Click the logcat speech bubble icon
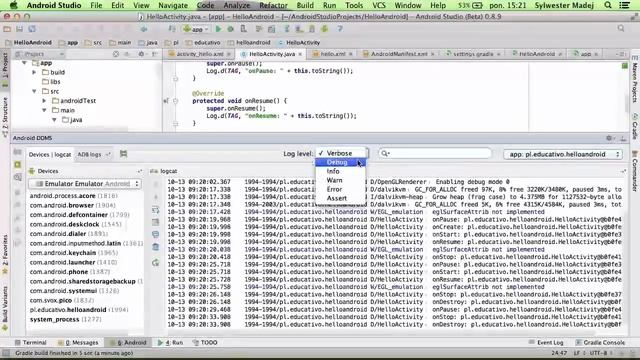The height and width of the screenshot is (360, 640). 156,234
